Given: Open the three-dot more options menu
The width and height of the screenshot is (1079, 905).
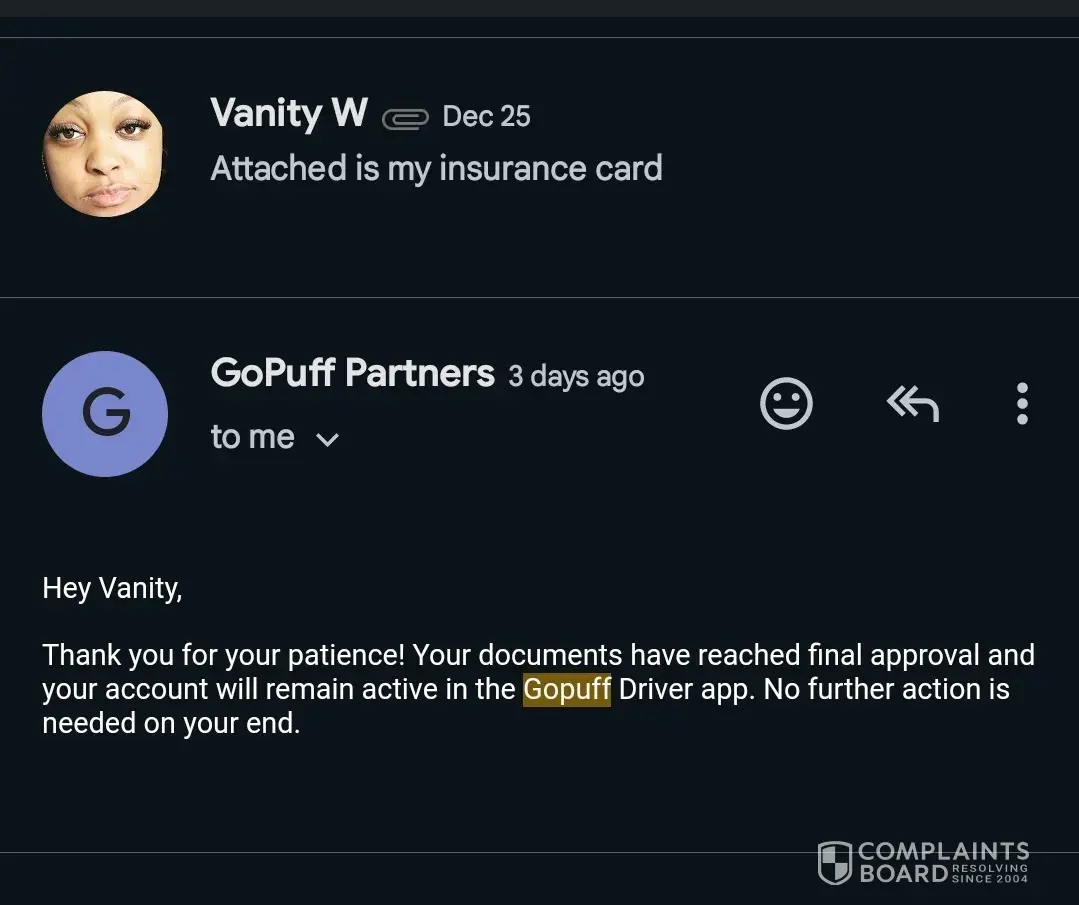Looking at the screenshot, I should (x=1021, y=403).
